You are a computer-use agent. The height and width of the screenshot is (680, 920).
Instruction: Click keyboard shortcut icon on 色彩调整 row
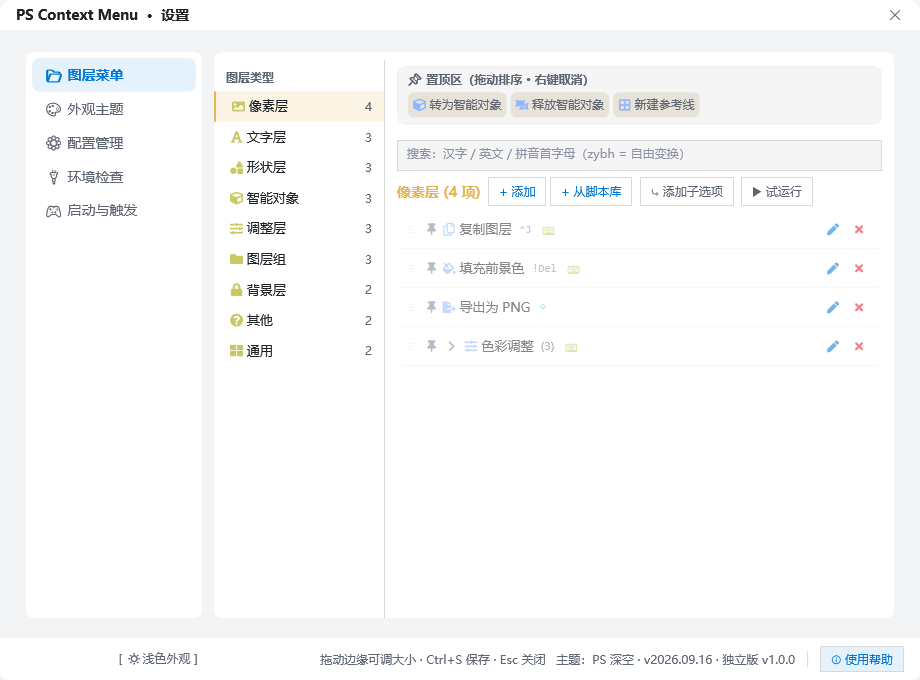[571, 347]
